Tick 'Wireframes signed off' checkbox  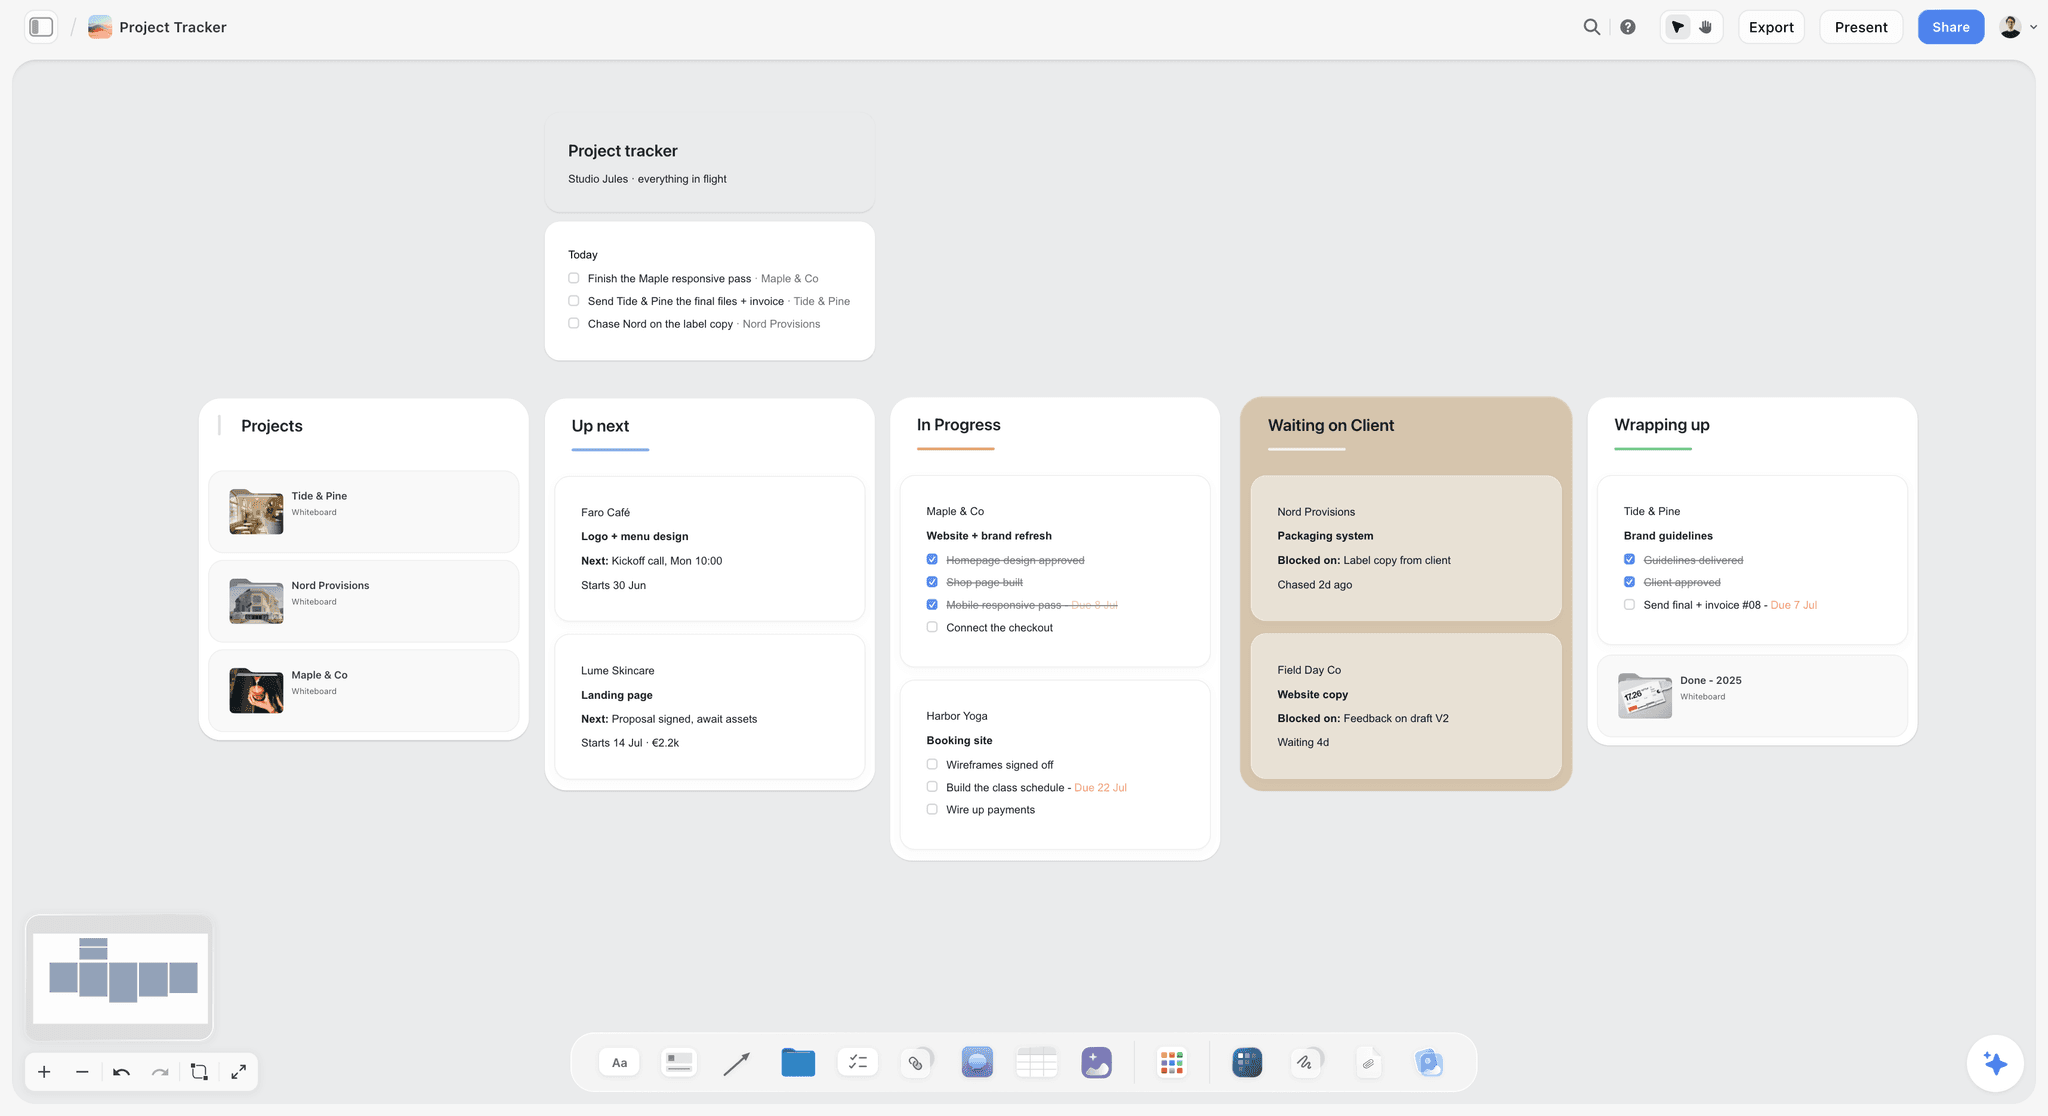[932, 764]
